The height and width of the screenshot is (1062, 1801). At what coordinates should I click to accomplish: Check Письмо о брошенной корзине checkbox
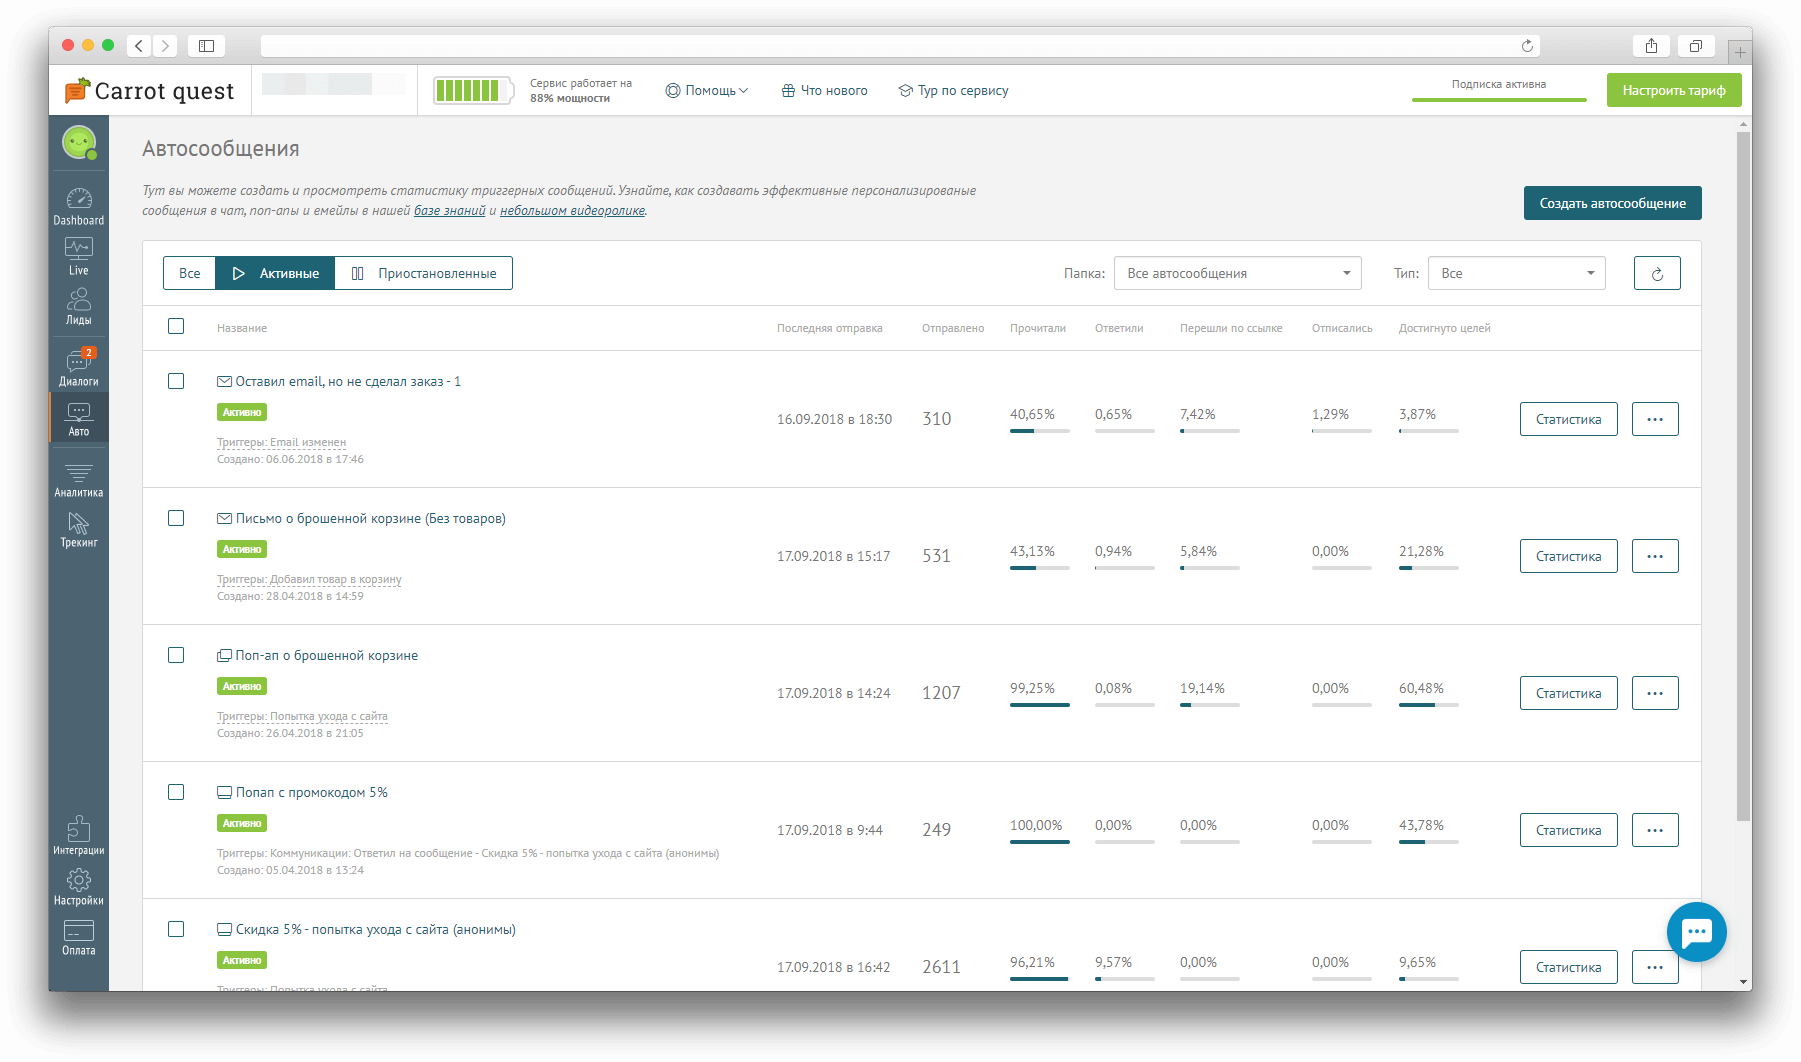pos(176,518)
